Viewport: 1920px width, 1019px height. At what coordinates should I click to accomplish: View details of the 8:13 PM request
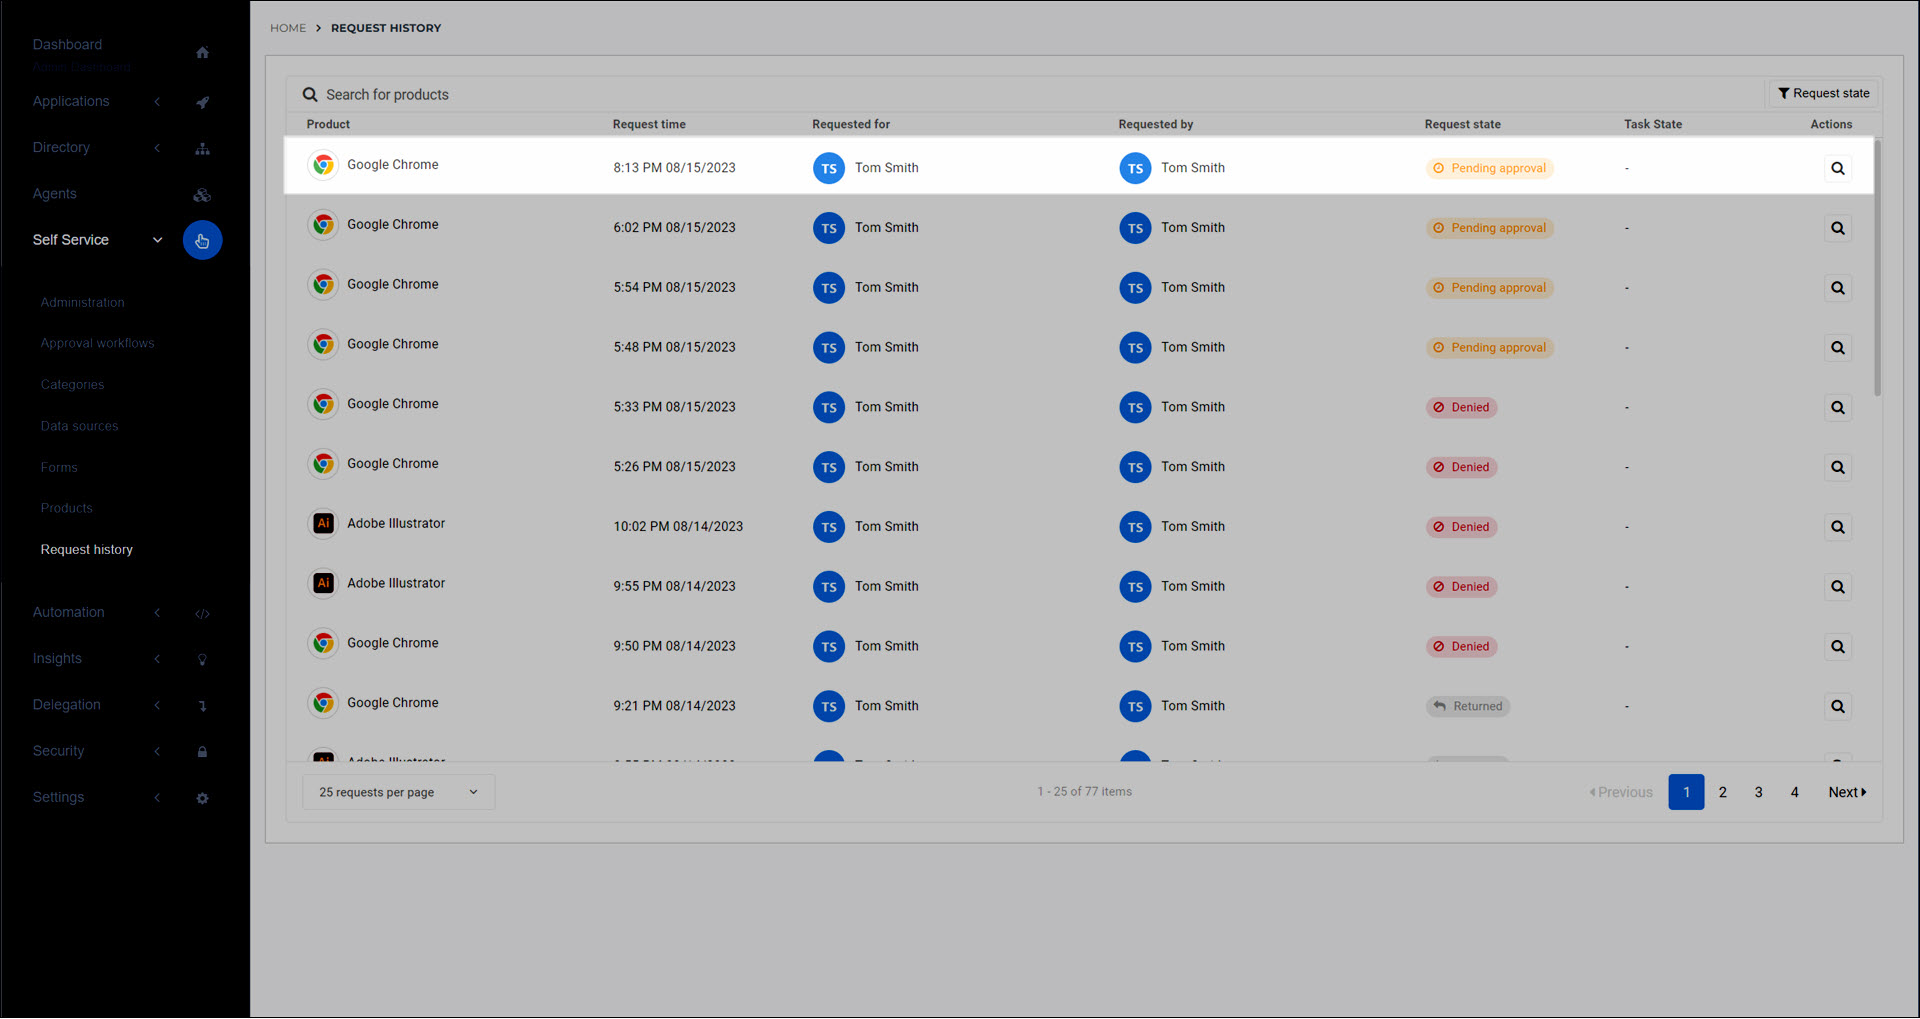pos(1837,168)
